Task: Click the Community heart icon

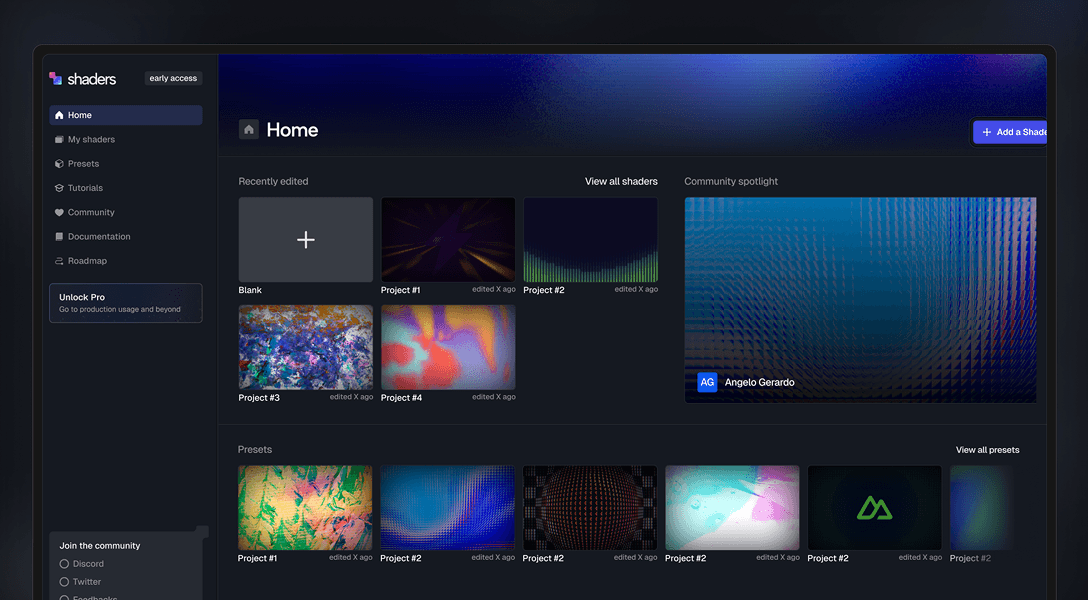Action: [59, 212]
